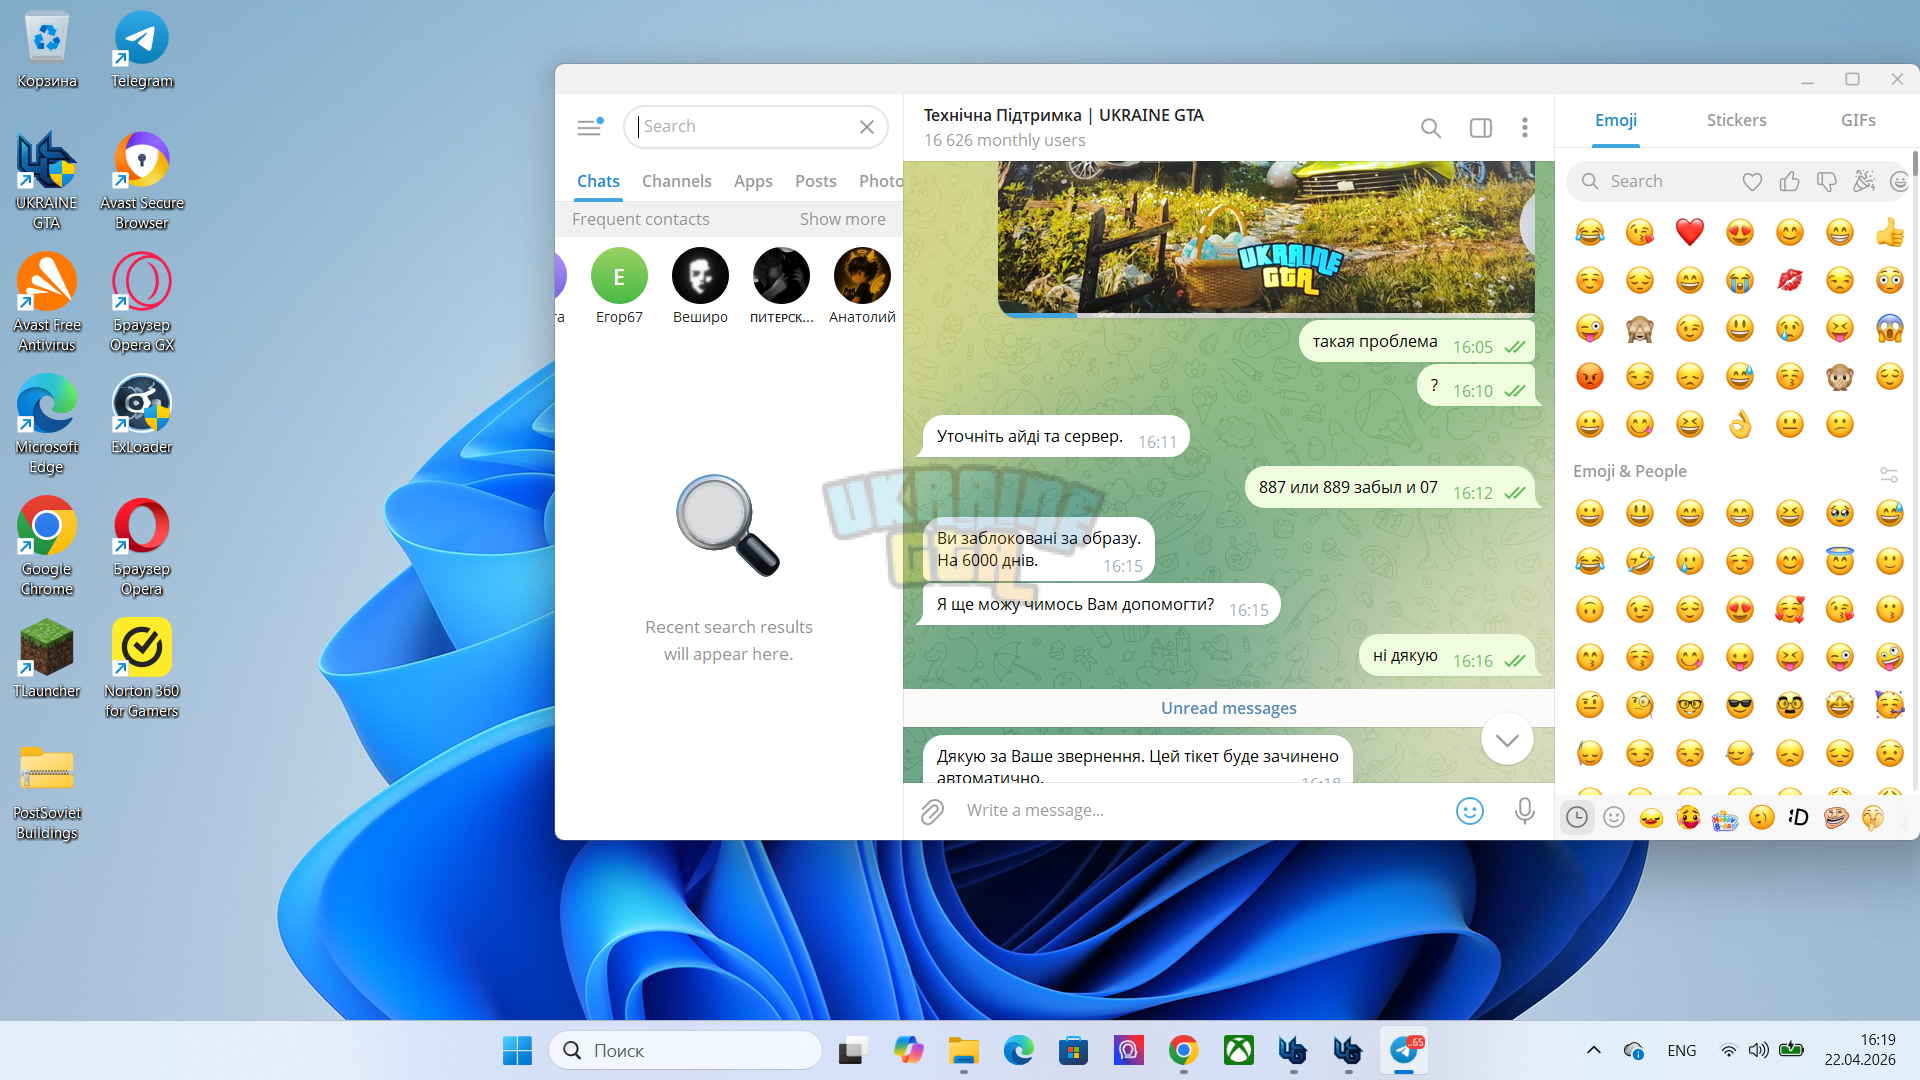This screenshot has height=1080, width=1920.
Task: Toggle the chat info sidebar panel
Action: click(x=1481, y=128)
